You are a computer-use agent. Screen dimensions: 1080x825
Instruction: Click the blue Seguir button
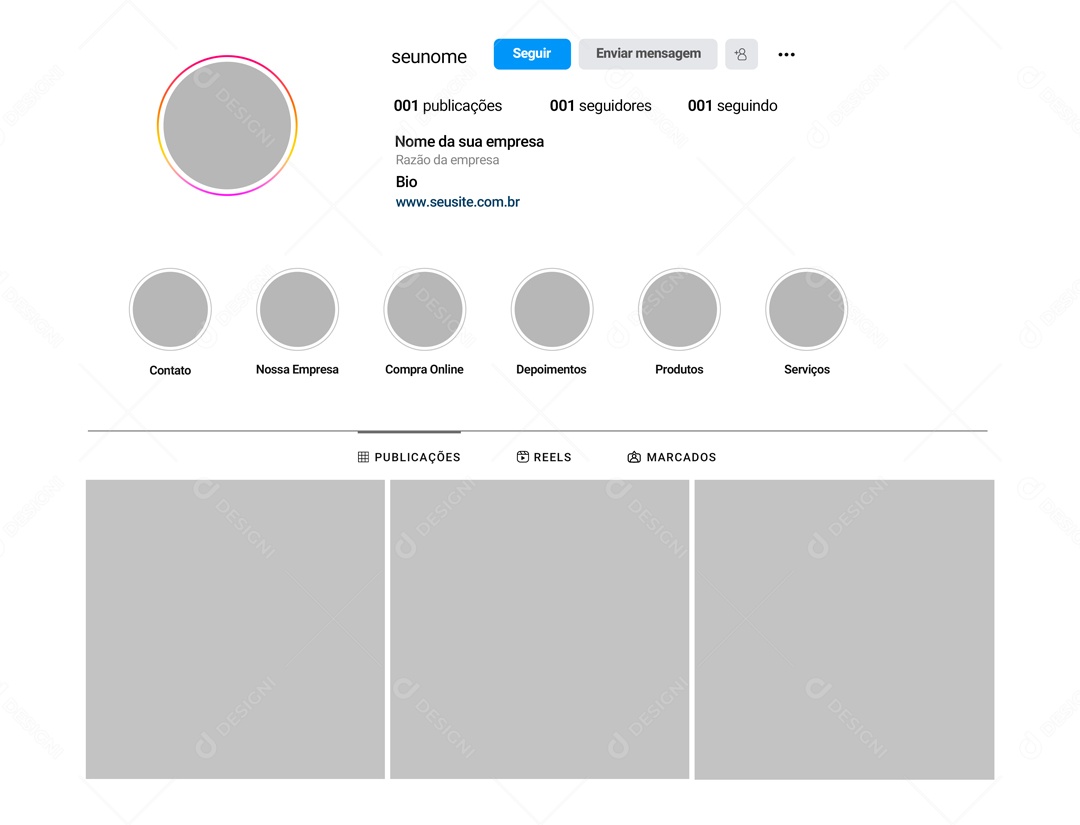pos(531,54)
